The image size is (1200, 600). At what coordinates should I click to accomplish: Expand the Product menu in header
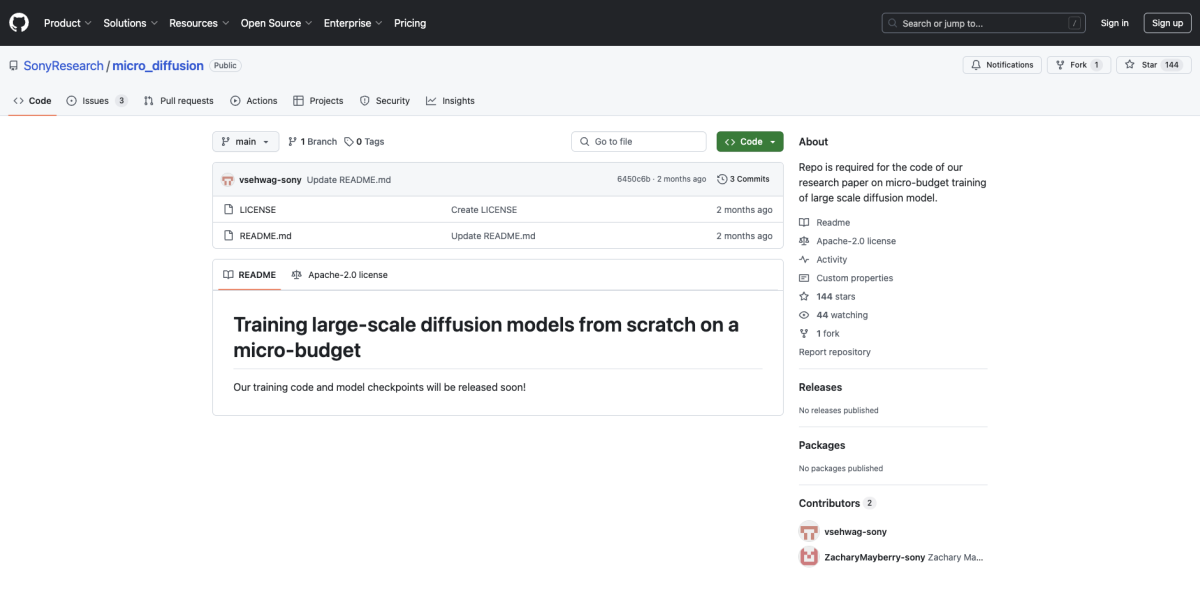(68, 23)
